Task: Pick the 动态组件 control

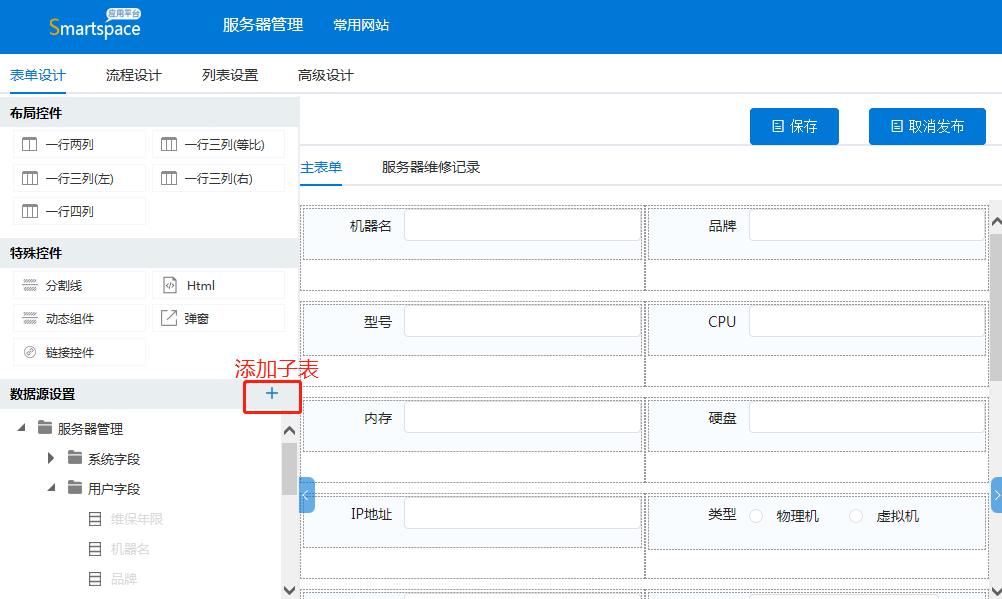Action: pyautogui.click(x=79, y=318)
